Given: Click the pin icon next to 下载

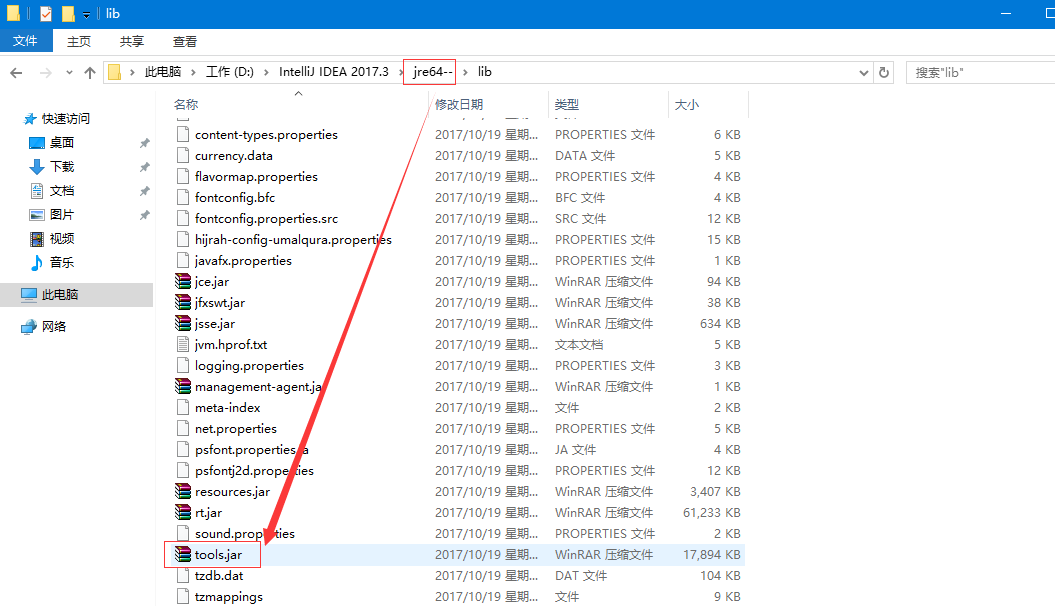Looking at the screenshot, I should [x=144, y=167].
